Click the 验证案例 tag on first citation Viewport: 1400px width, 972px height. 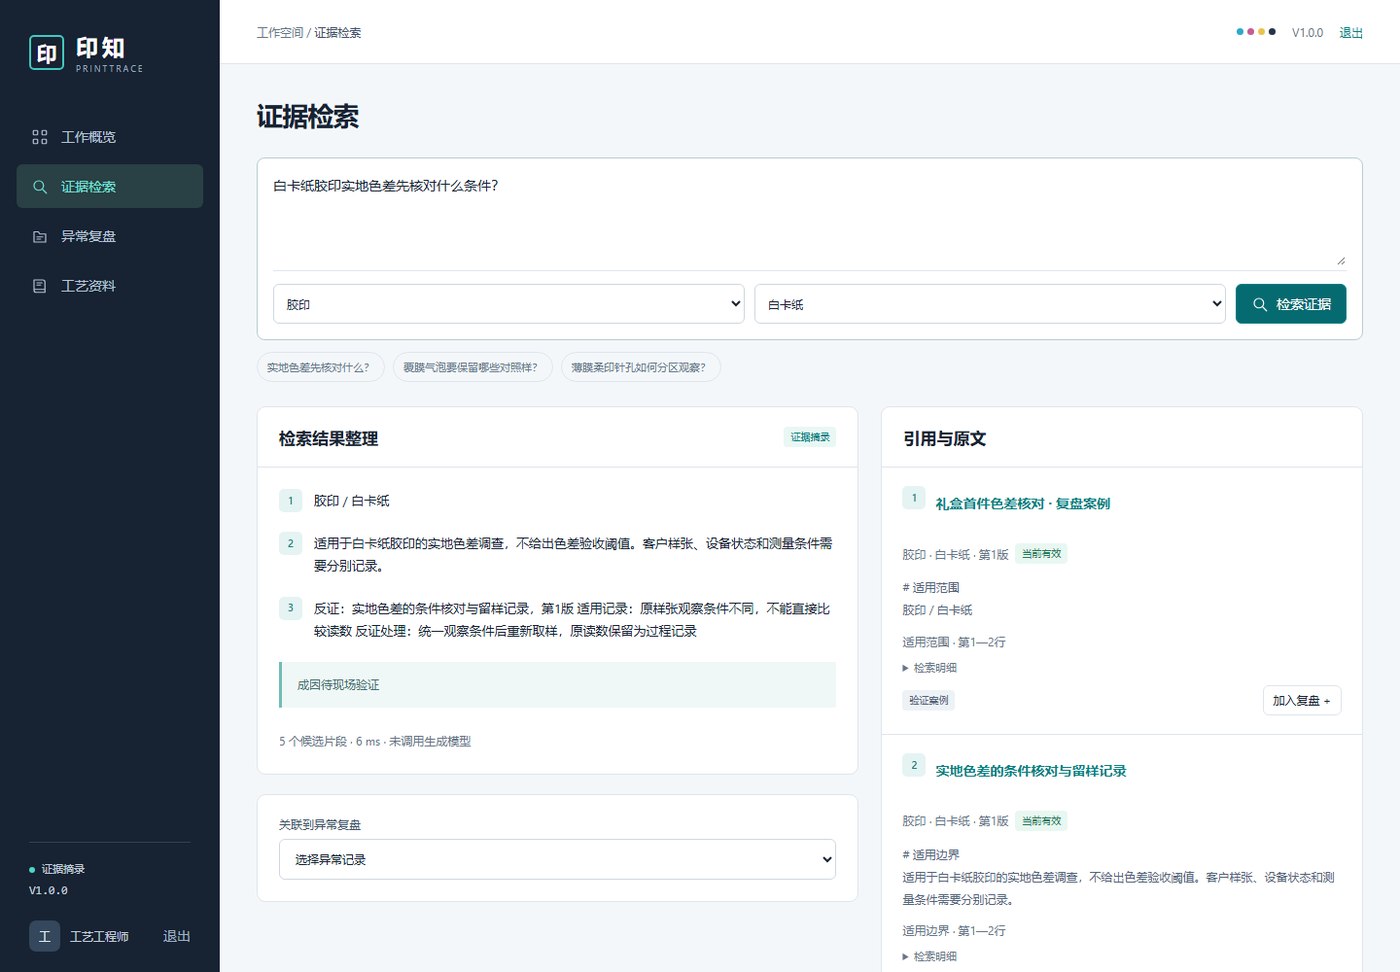coord(929,700)
